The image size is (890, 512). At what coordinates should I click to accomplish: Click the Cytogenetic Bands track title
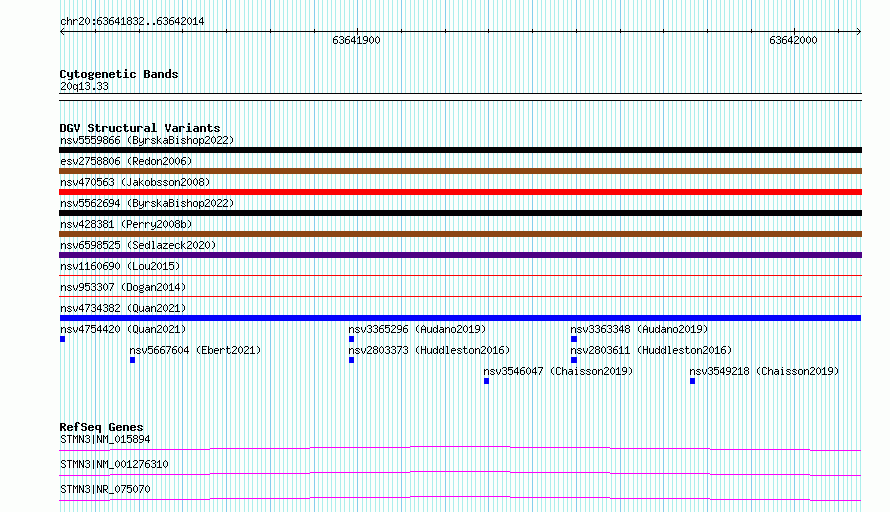coord(119,74)
